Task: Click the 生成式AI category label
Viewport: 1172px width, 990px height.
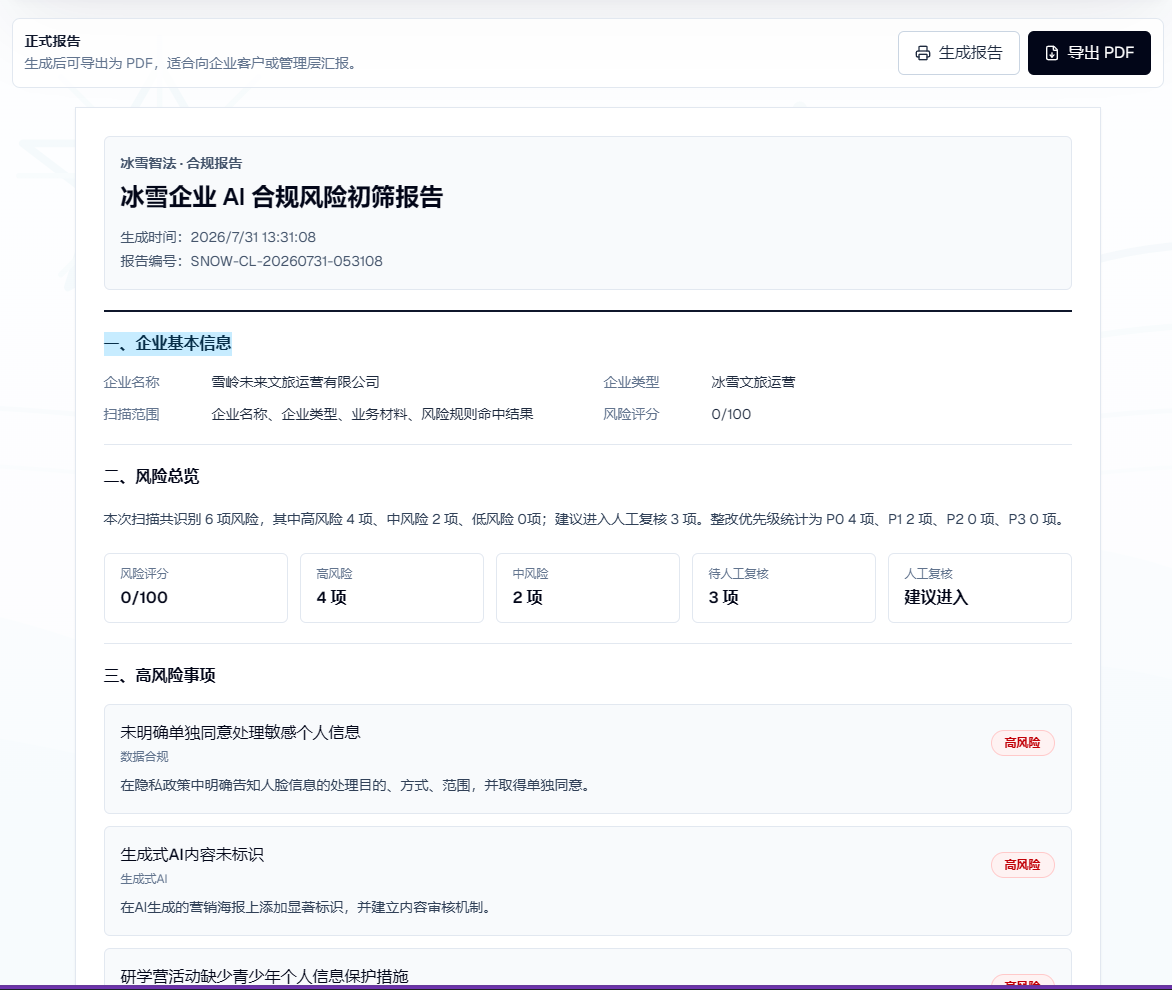Action: click(x=144, y=879)
